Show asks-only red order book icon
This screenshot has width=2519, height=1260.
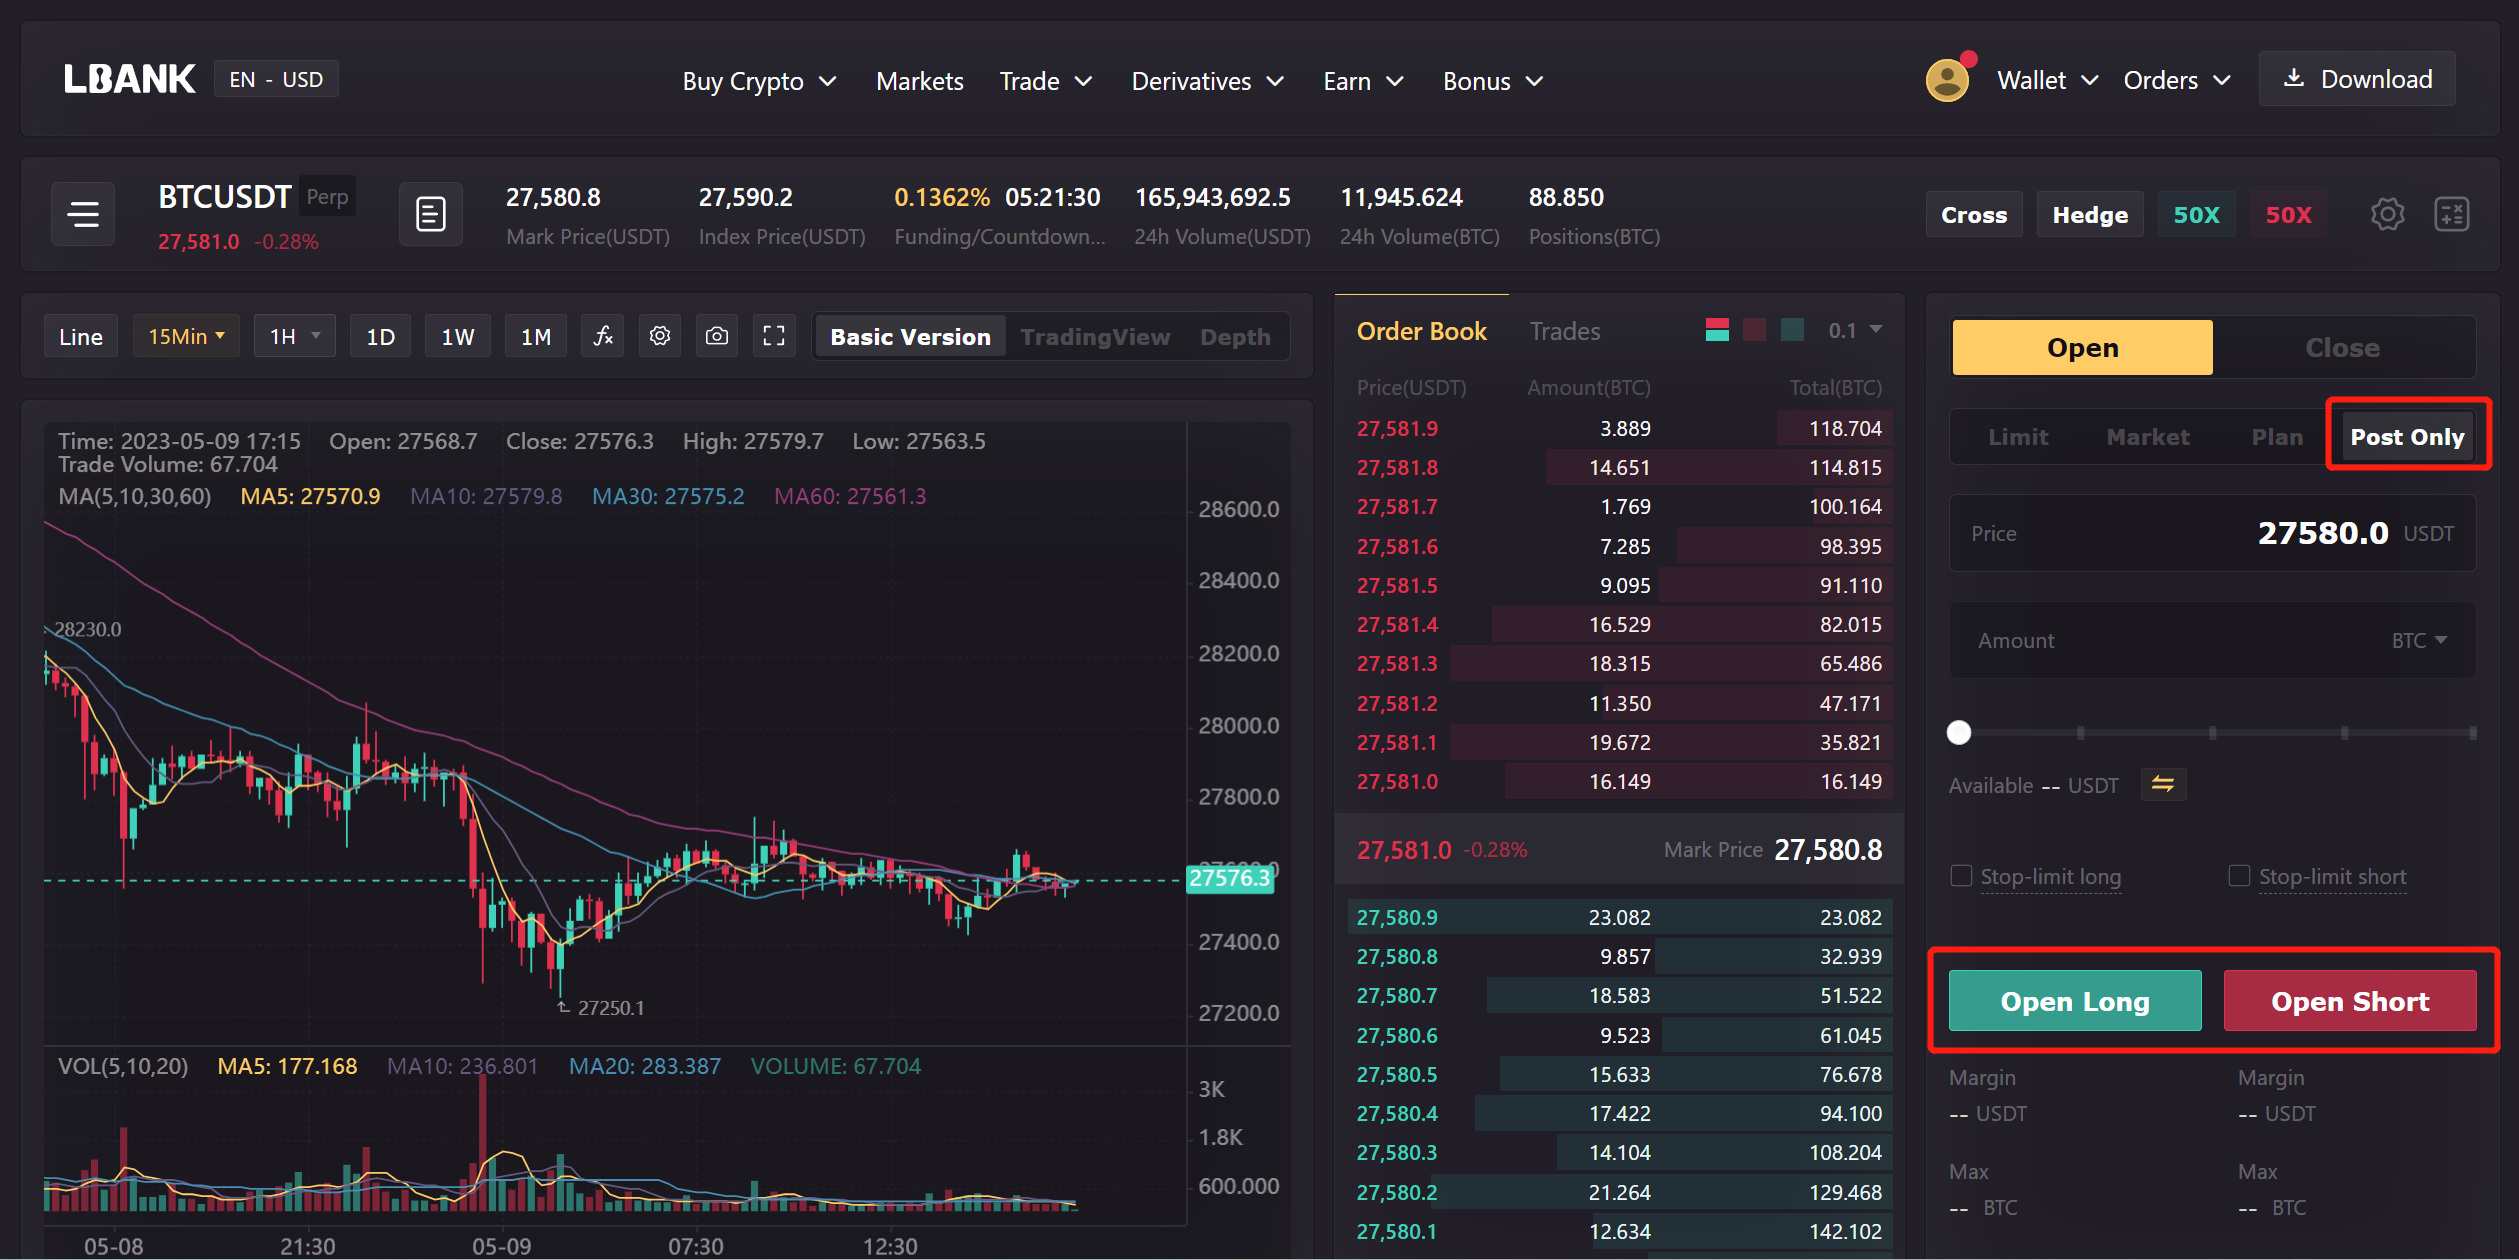point(1754,330)
